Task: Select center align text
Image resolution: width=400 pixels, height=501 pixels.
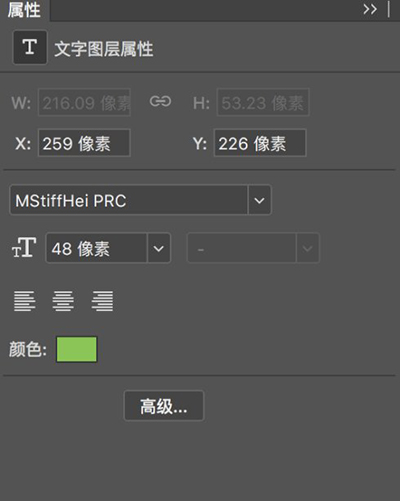Action: point(63,301)
